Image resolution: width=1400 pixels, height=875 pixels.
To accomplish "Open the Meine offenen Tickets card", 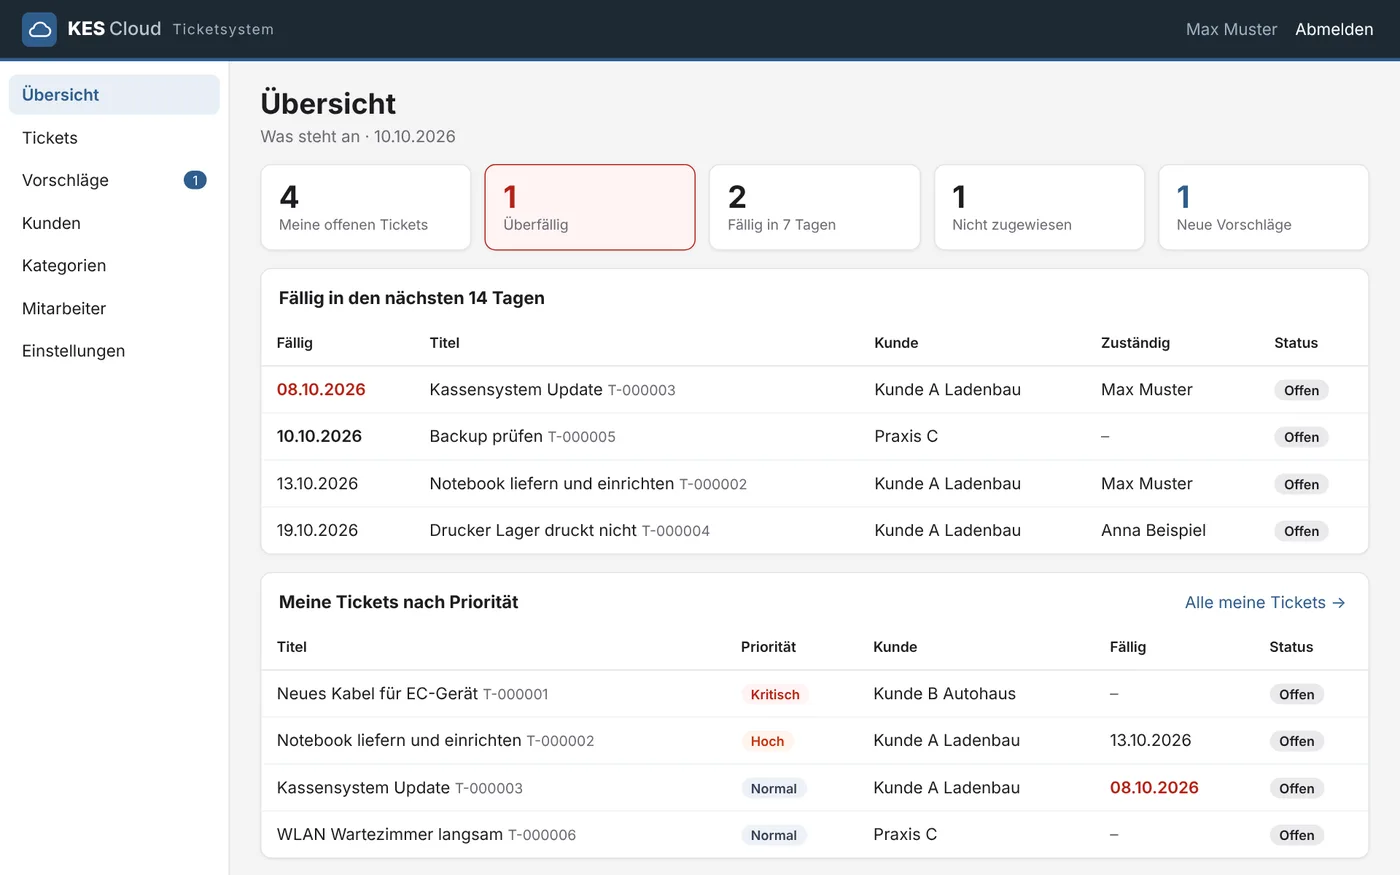I will (x=366, y=207).
